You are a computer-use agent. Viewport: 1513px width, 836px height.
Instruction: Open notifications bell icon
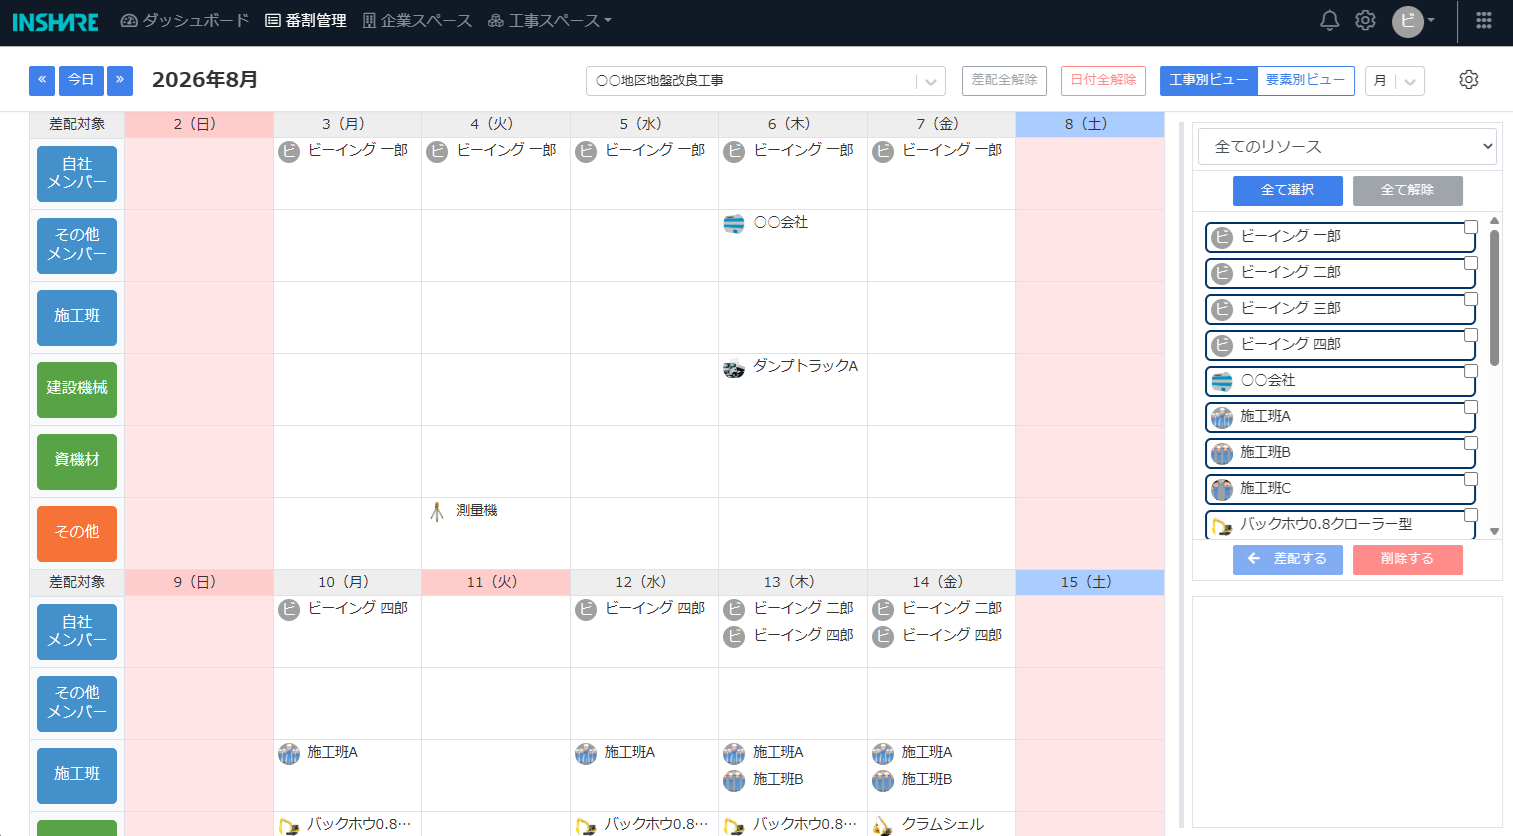(1329, 20)
